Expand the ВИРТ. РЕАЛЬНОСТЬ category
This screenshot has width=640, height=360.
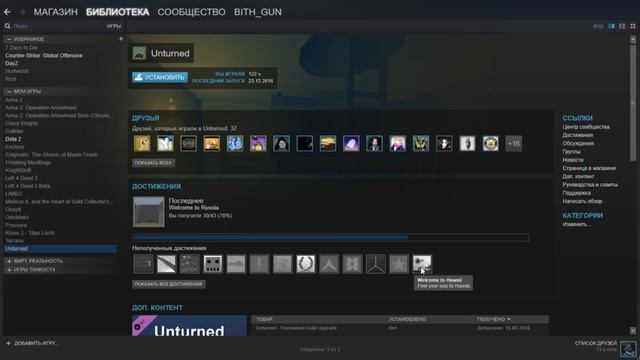click(9, 261)
